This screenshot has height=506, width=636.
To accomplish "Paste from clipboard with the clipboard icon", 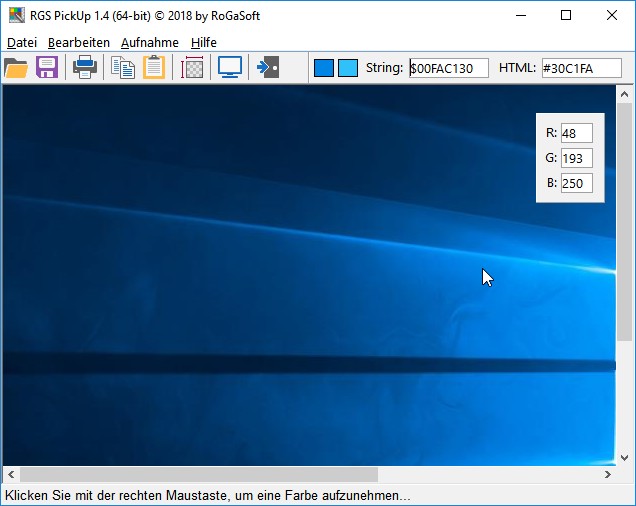I will point(154,68).
